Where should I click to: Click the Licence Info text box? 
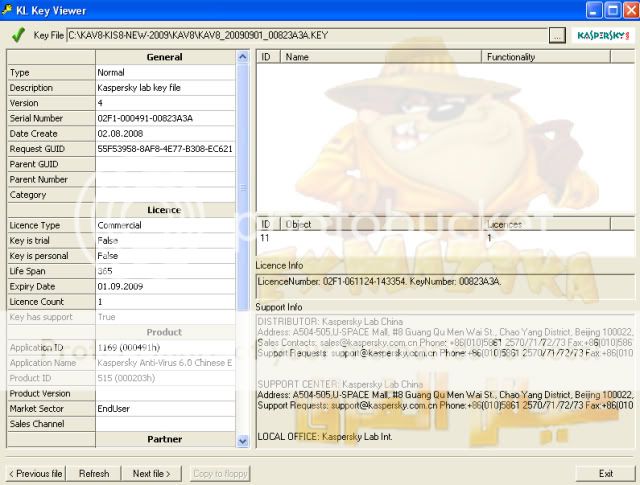(445, 287)
